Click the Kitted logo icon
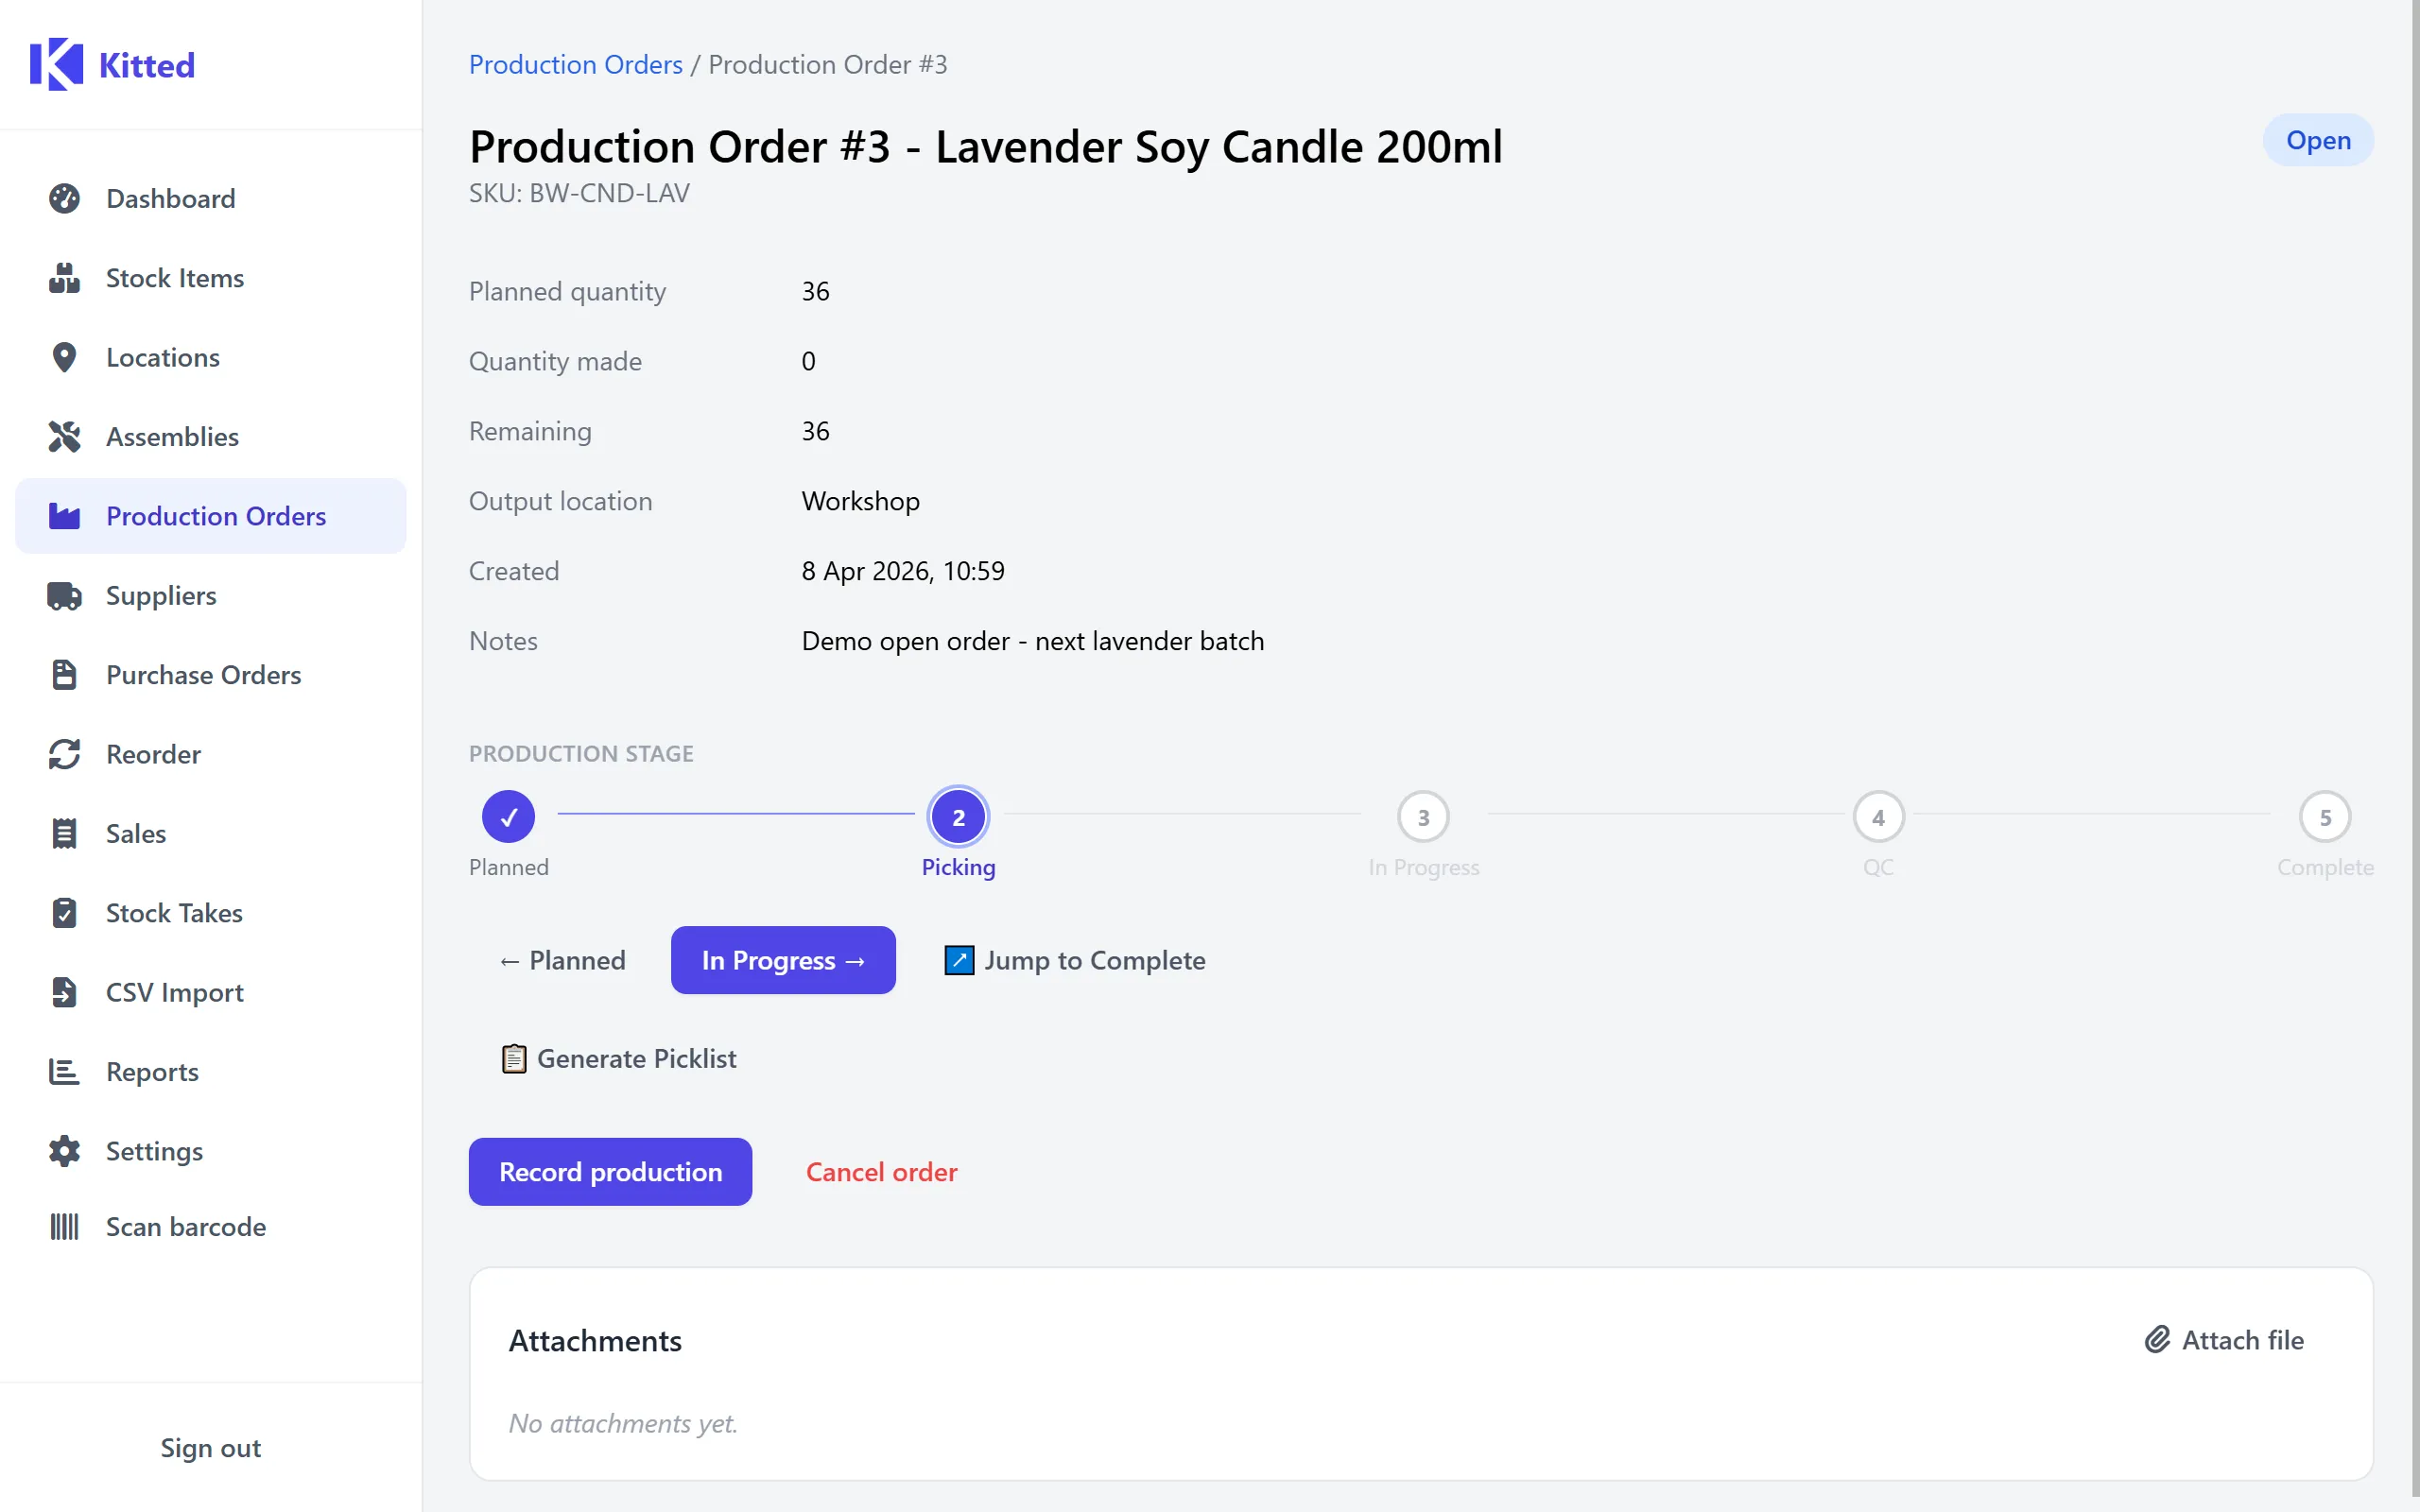 (57, 64)
